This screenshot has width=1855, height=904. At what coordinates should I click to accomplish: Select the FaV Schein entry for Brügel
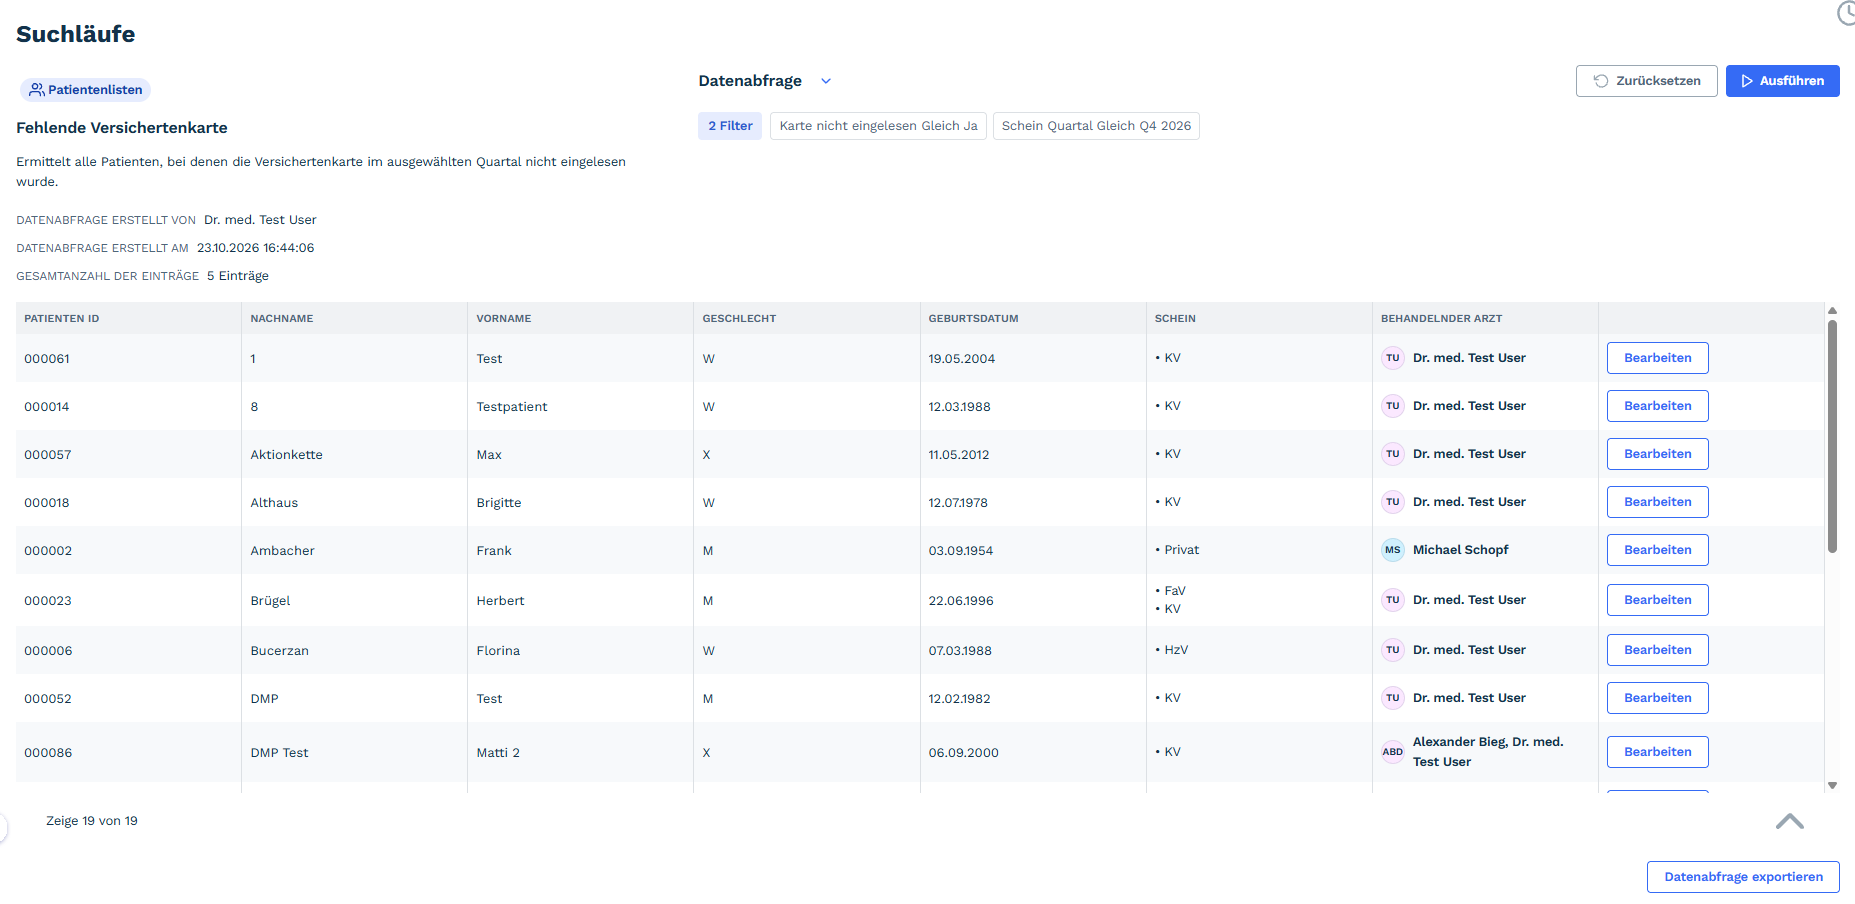tap(1174, 591)
